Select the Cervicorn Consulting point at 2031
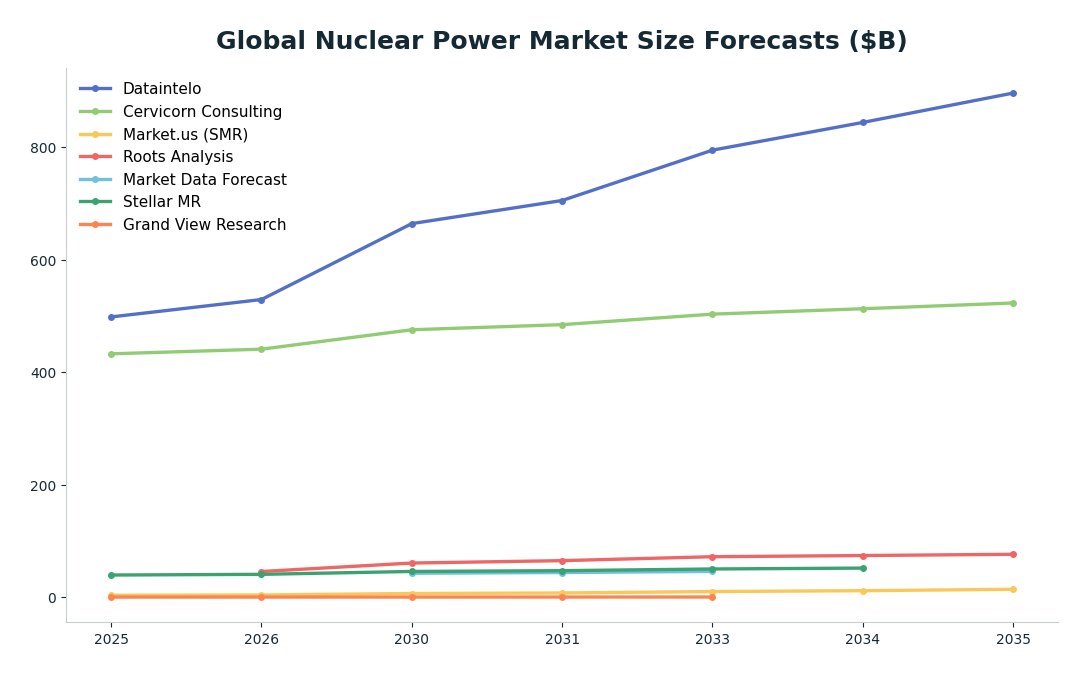 (x=562, y=325)
